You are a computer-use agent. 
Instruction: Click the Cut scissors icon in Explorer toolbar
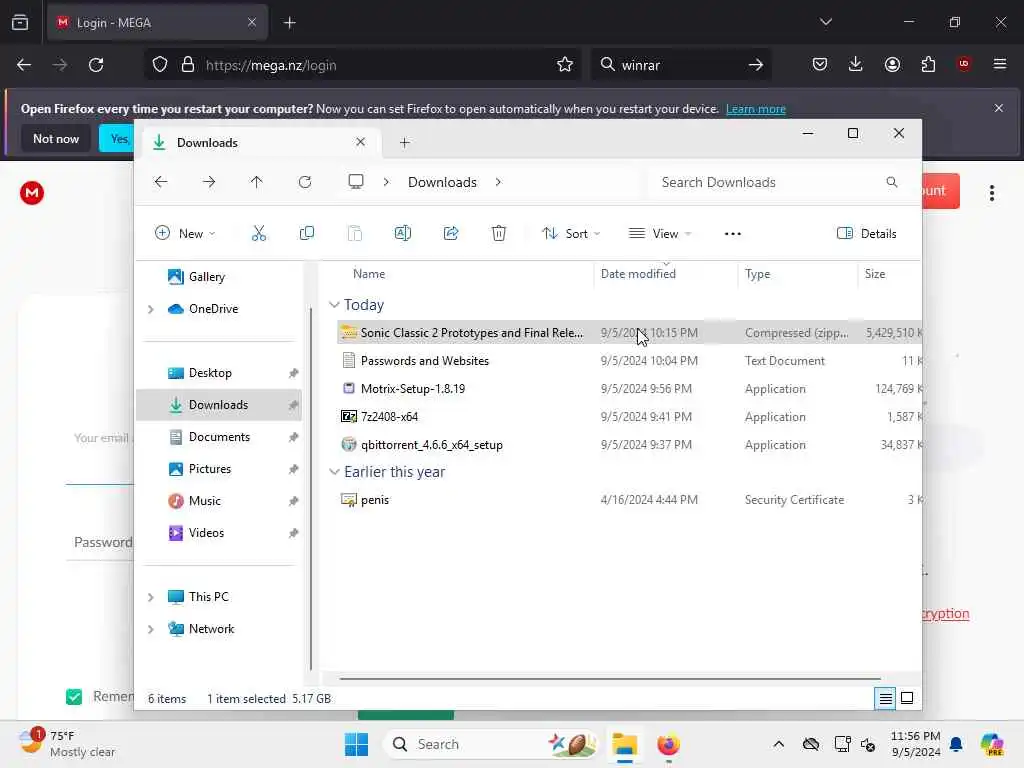[x=259, y=233]
